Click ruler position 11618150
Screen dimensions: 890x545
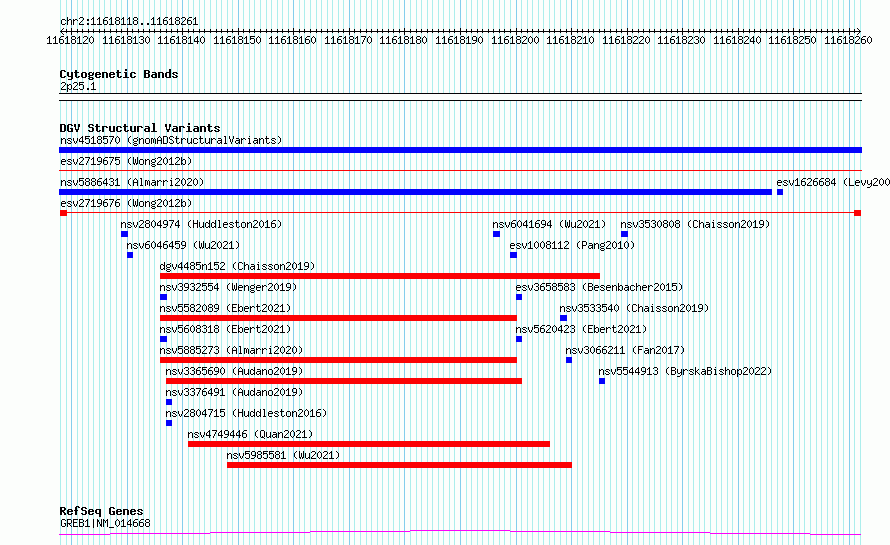coord(237,40)
